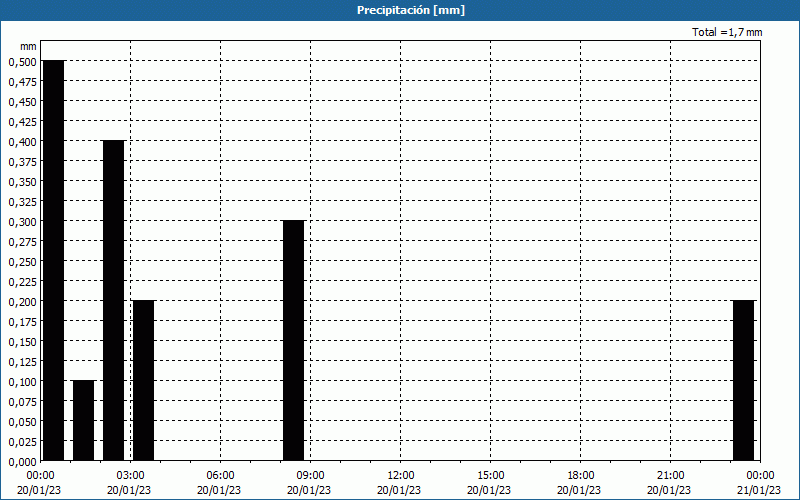Click the 20/01/23 date under 18:00
This screenshot has height=500, width=800.
[579, 490]
